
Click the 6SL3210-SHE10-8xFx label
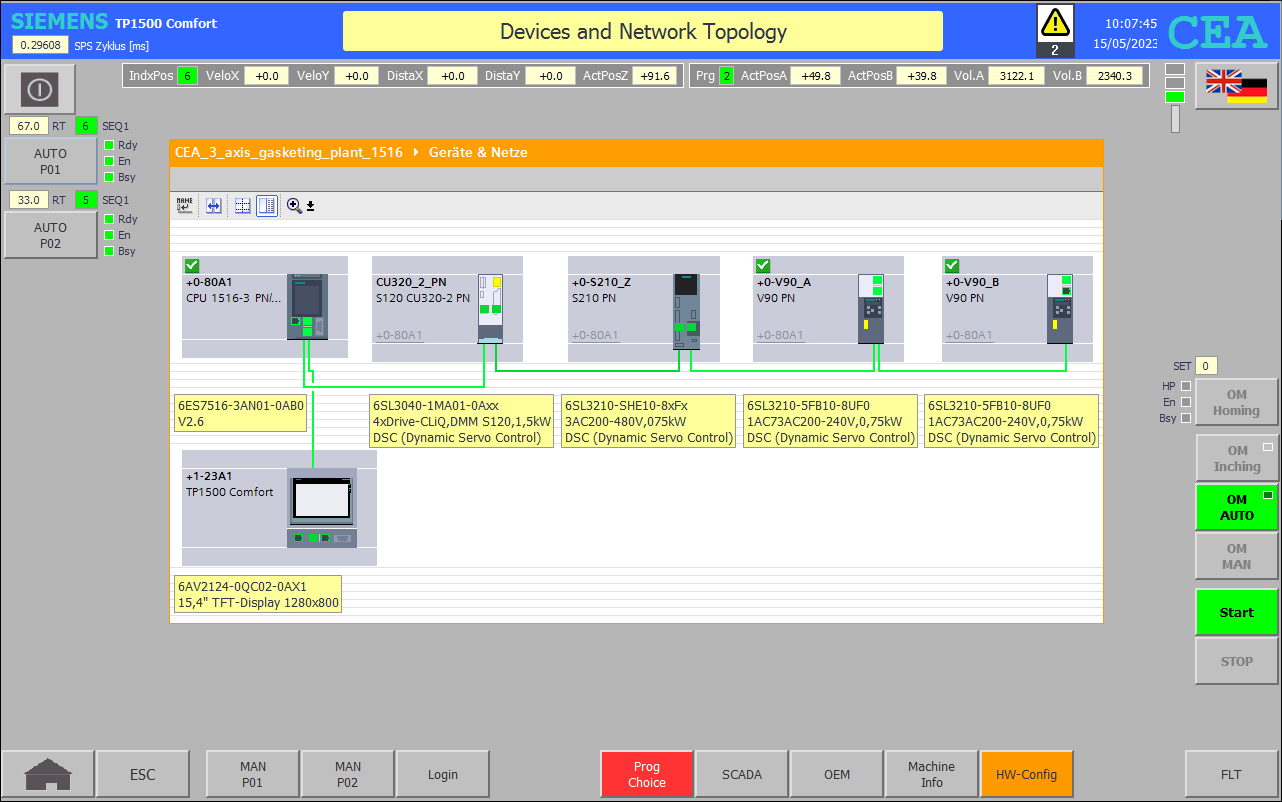[649, 421]
